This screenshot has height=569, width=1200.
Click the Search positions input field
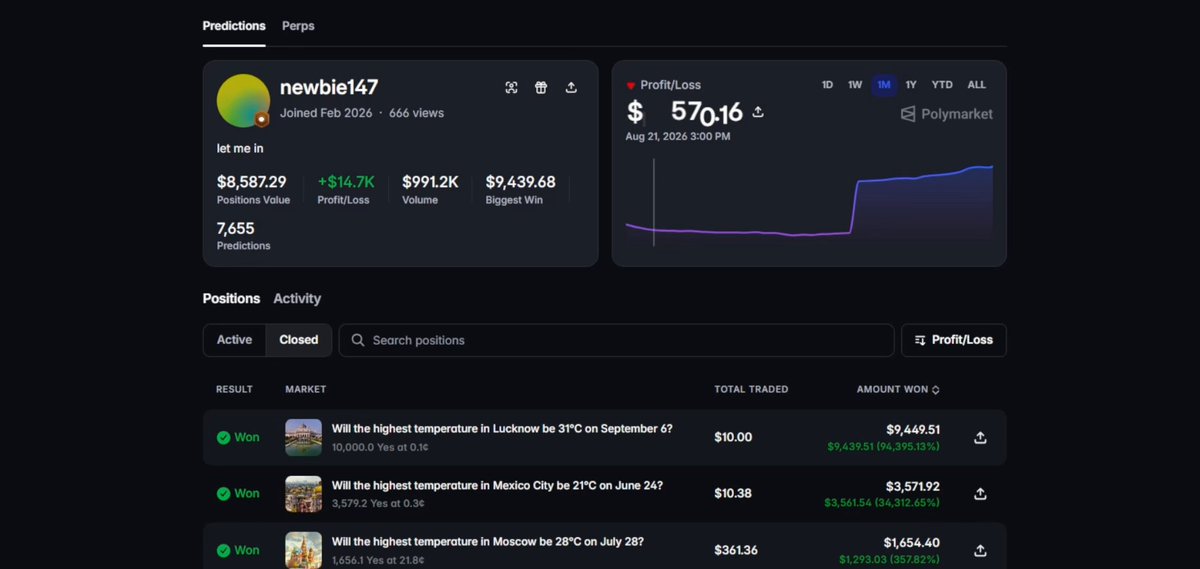[616, 340]
